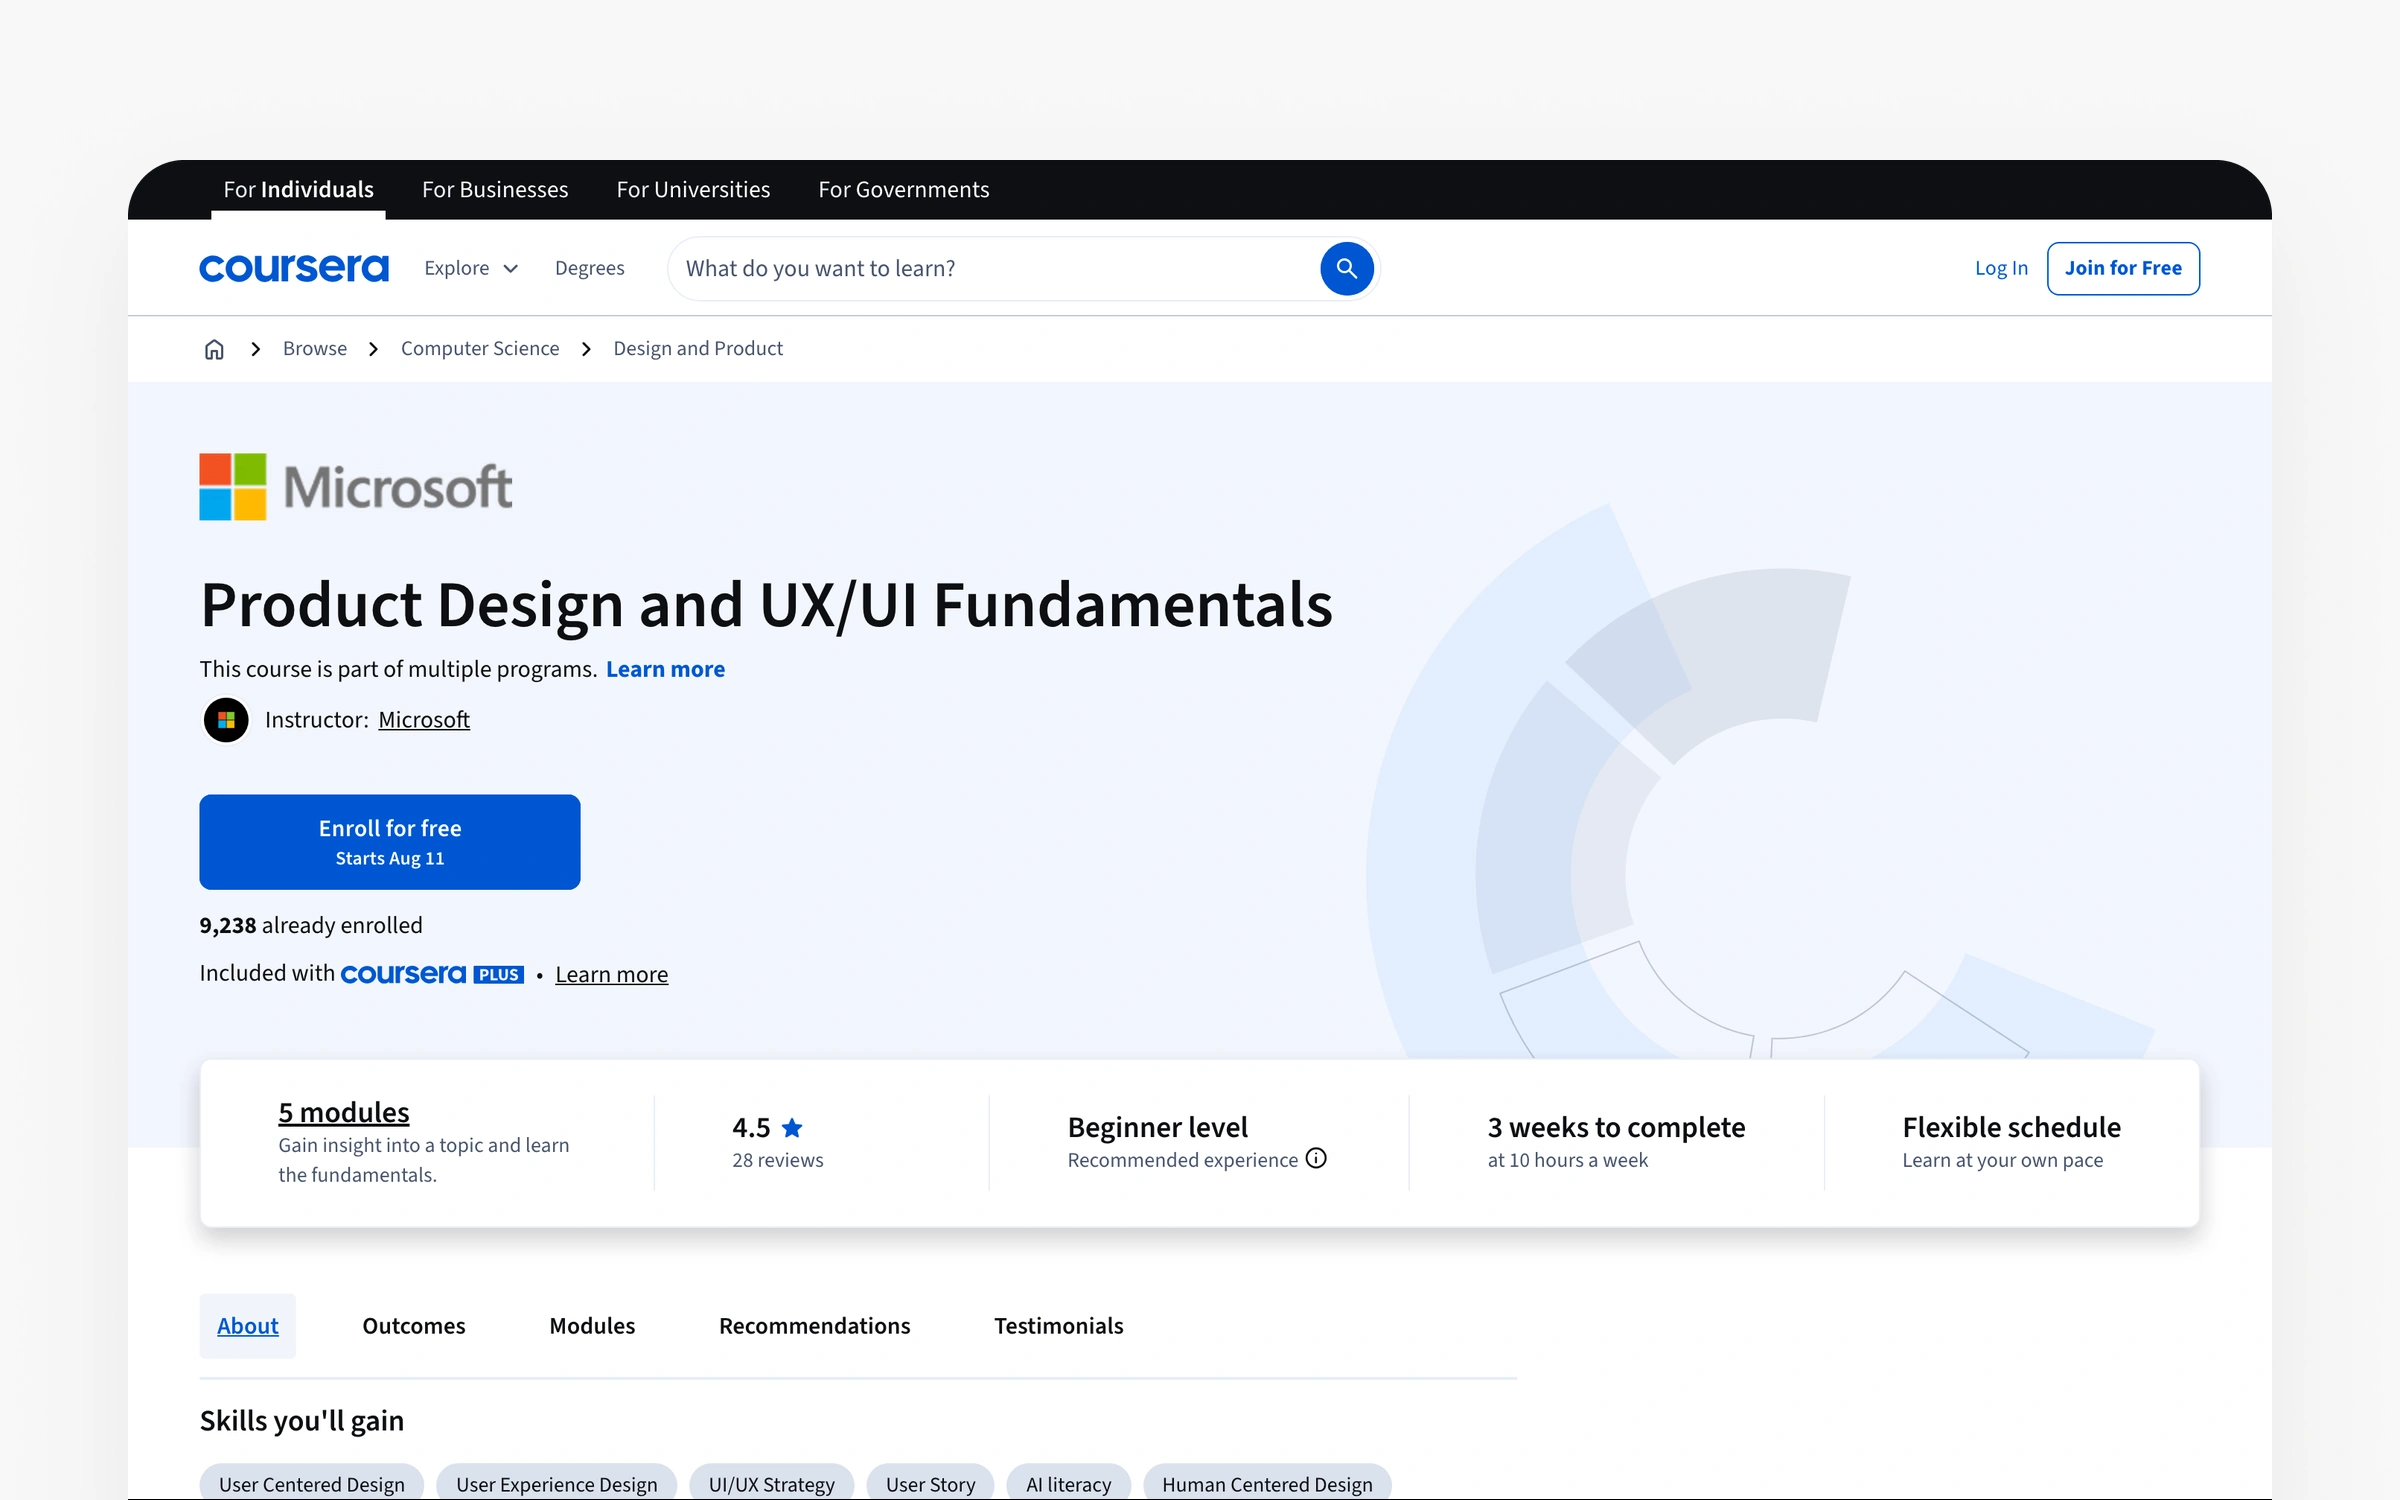This screenshot has height=1500, width=2400.
Task: Click the Coursera Plus logo
Action: pos(432,974)
